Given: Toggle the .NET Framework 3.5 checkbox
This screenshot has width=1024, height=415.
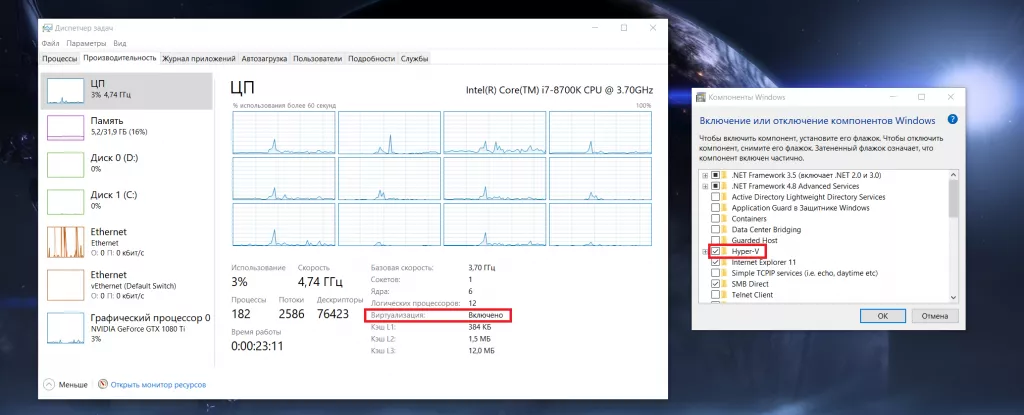Looking at the screenshot, I should [716, 175].
